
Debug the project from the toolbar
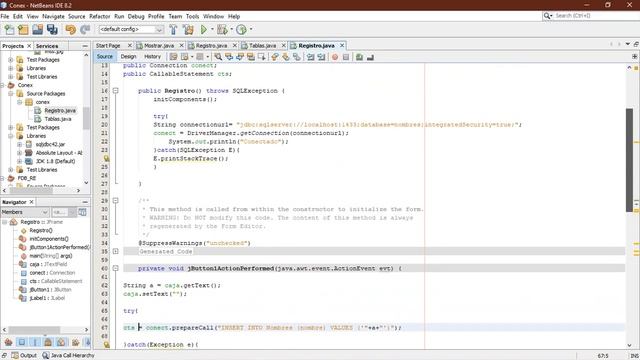(222, 29)
